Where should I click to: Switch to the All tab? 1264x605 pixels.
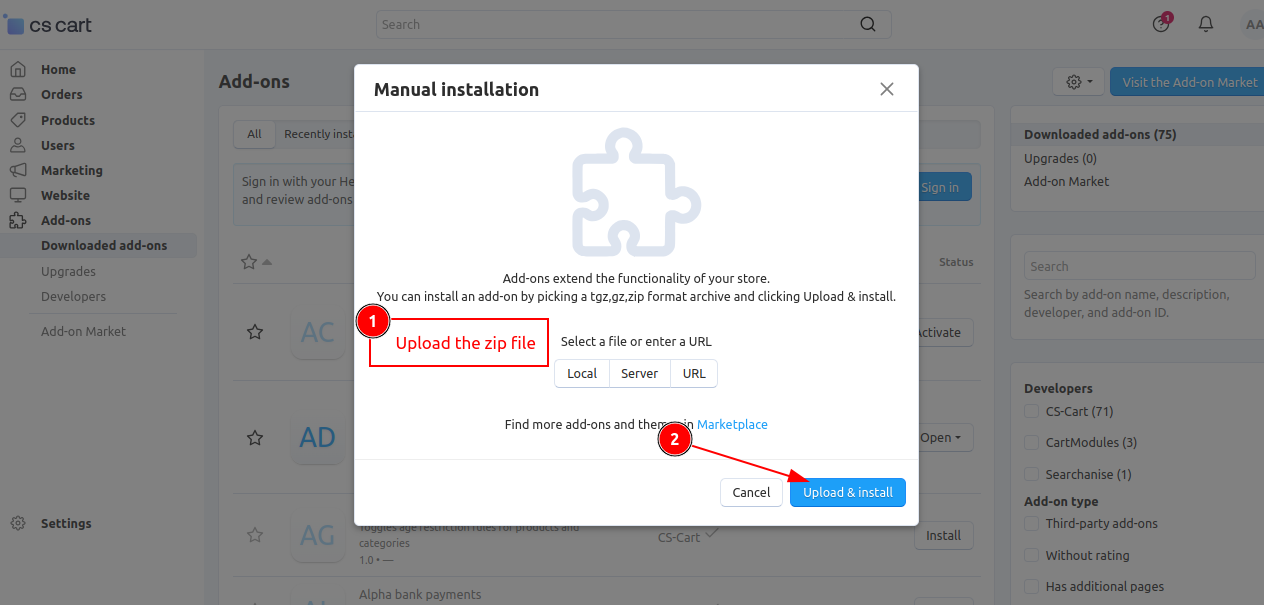[x=254, y=133]
